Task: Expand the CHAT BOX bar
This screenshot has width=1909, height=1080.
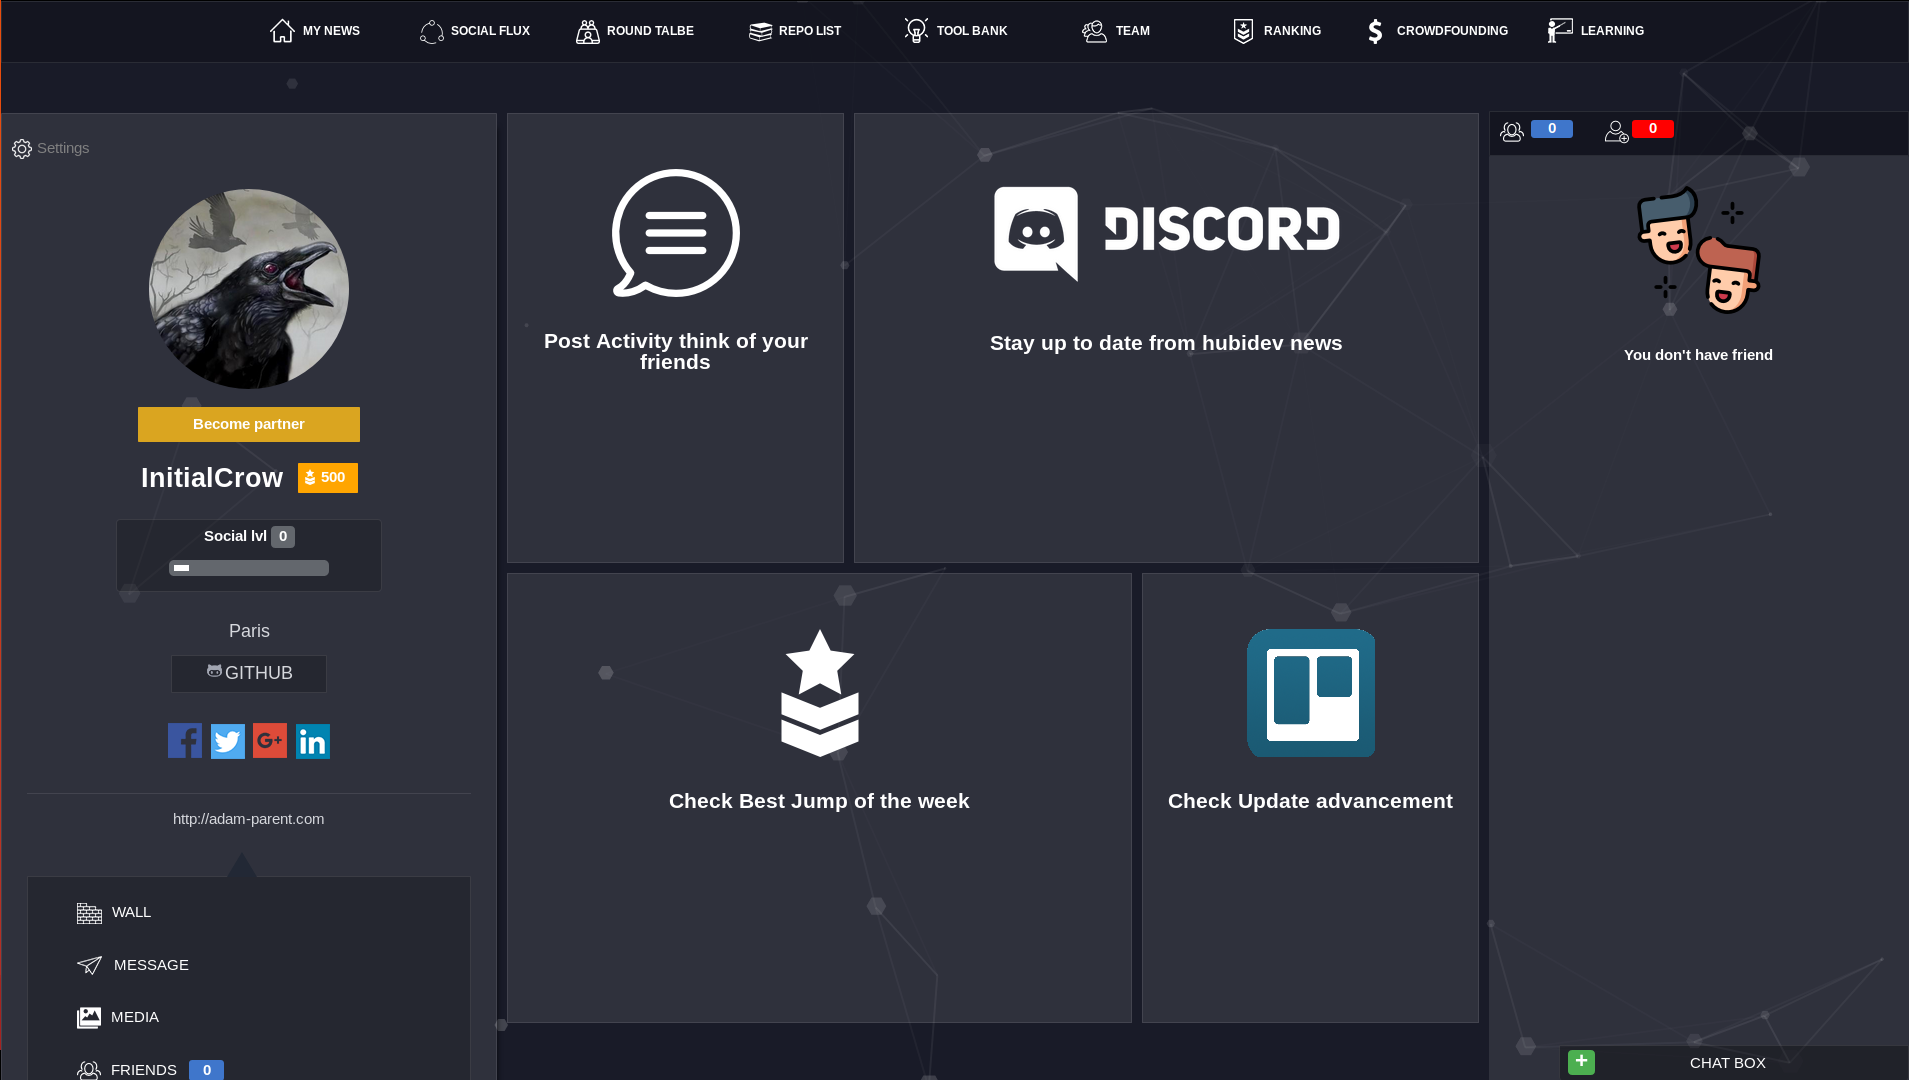Action: pyautogui.click(x=1734, y=1063)
